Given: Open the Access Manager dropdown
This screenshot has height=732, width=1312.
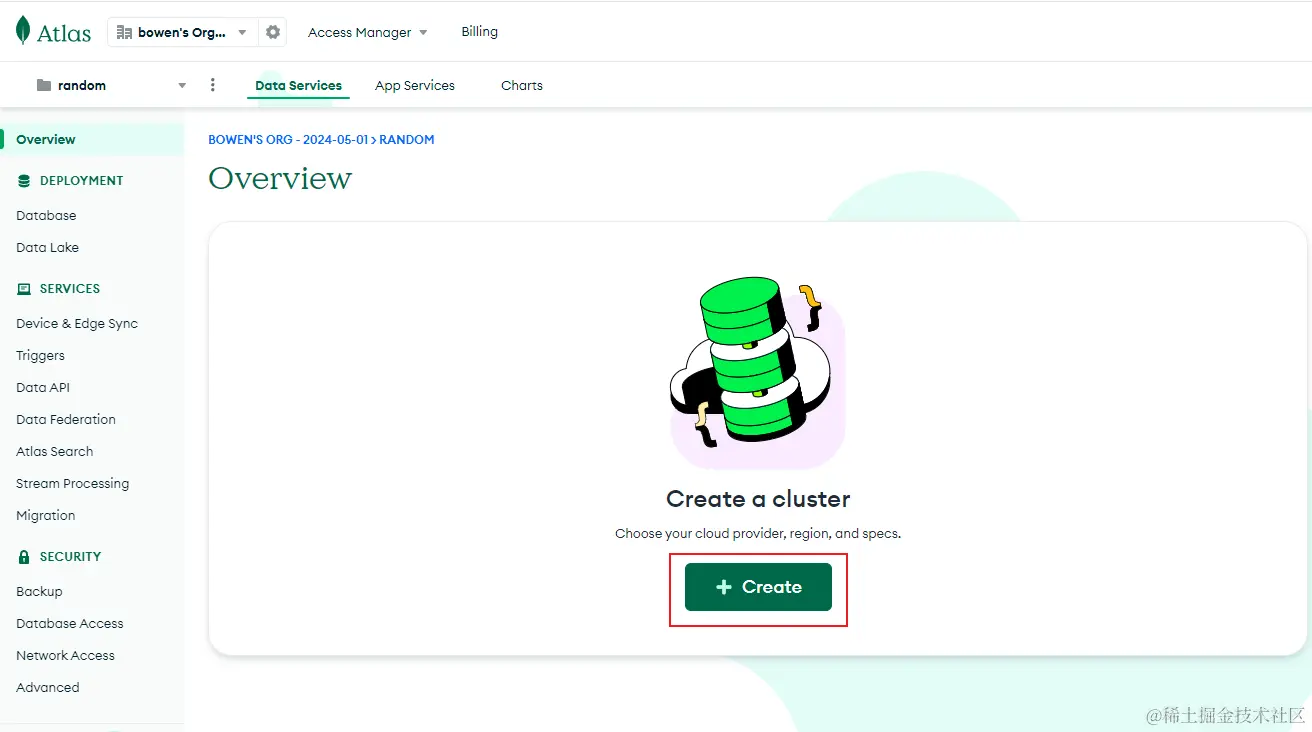Looking at the screenshot, I should (x=367, y=32).
